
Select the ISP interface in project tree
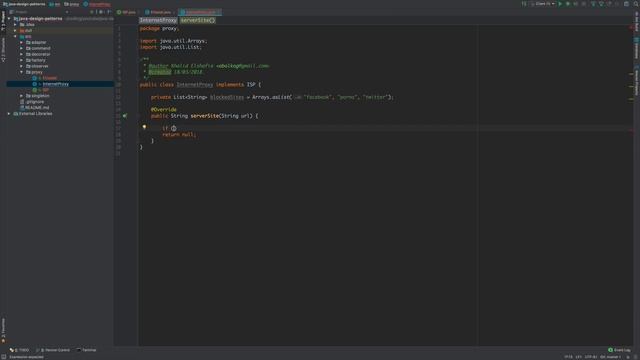(x=45, y=90)
